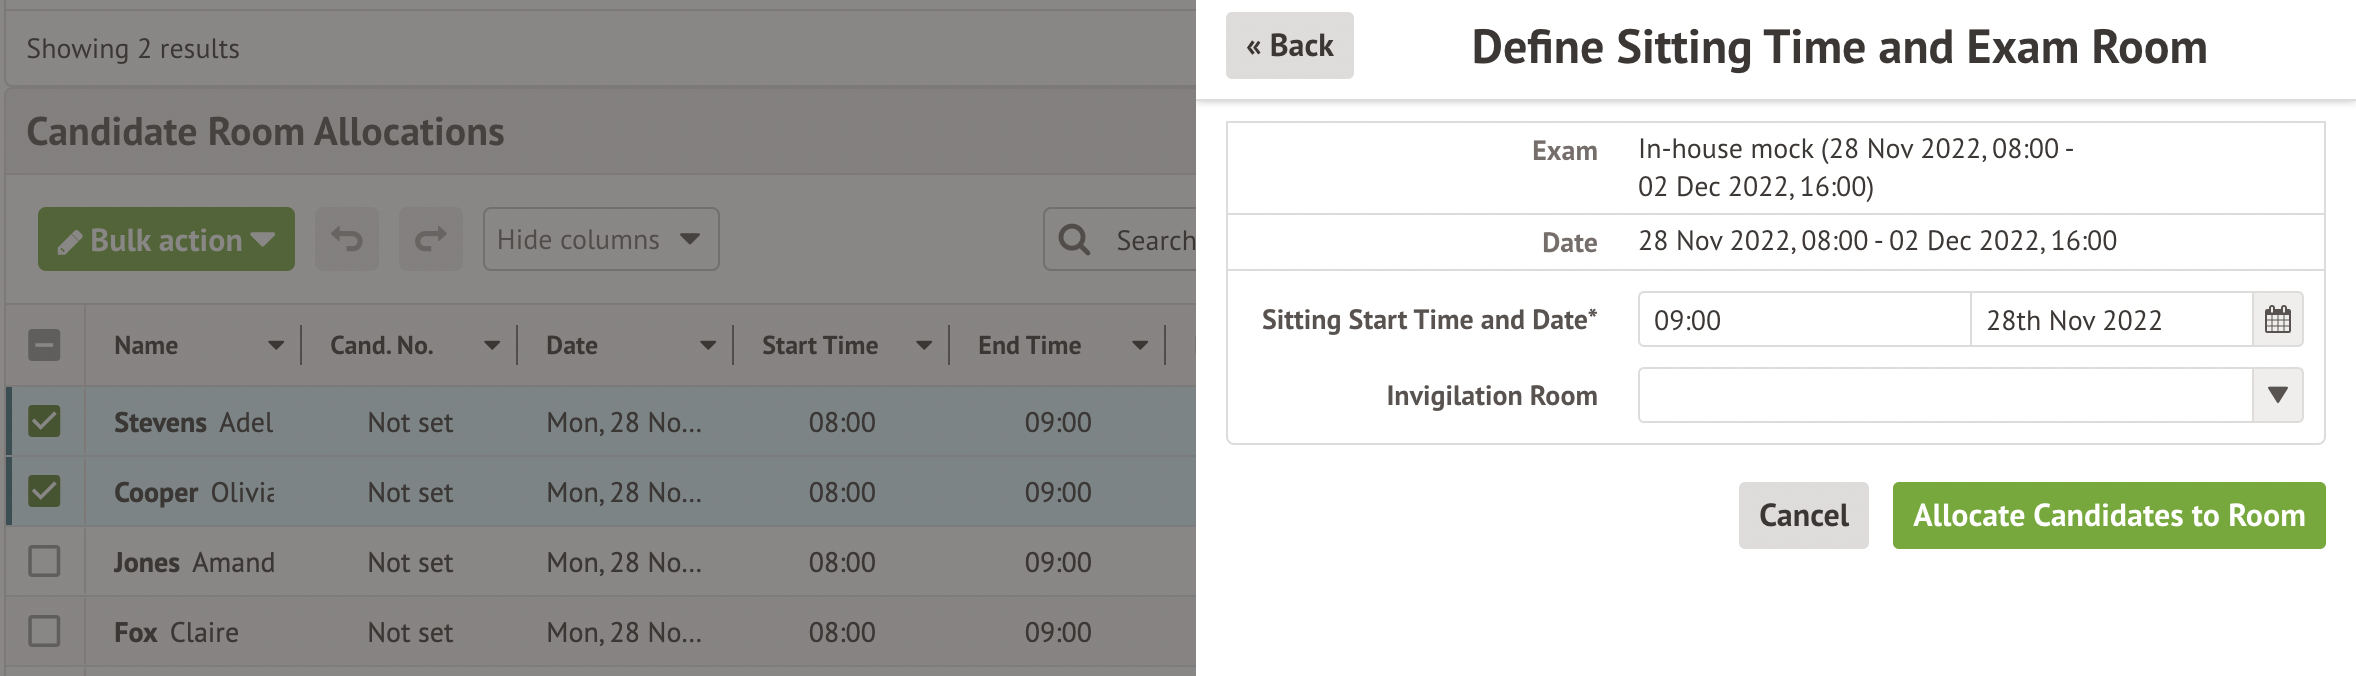Click the search magnifier icon
The image size is (2356, 676).
tap(1074, 240)
